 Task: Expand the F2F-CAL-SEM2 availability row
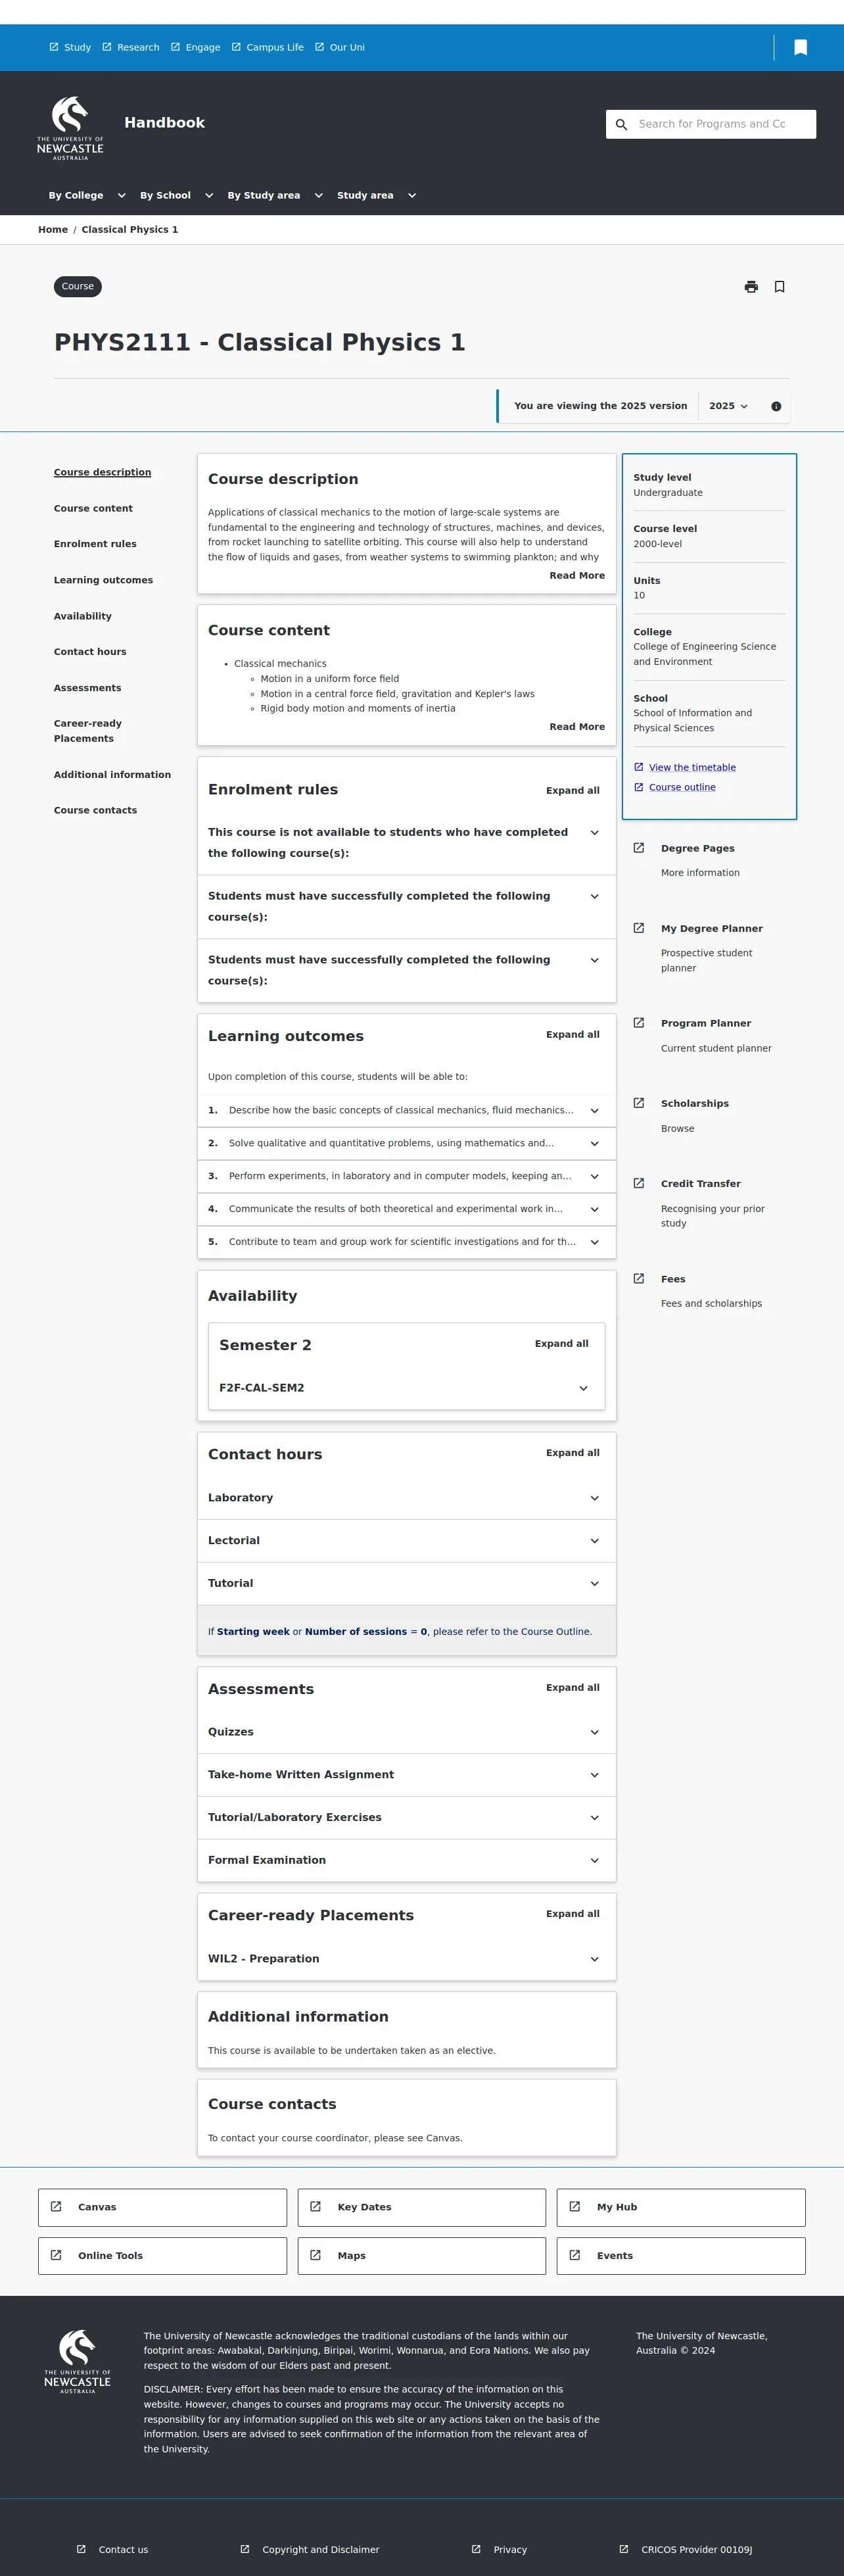(x=583, y=1388)
